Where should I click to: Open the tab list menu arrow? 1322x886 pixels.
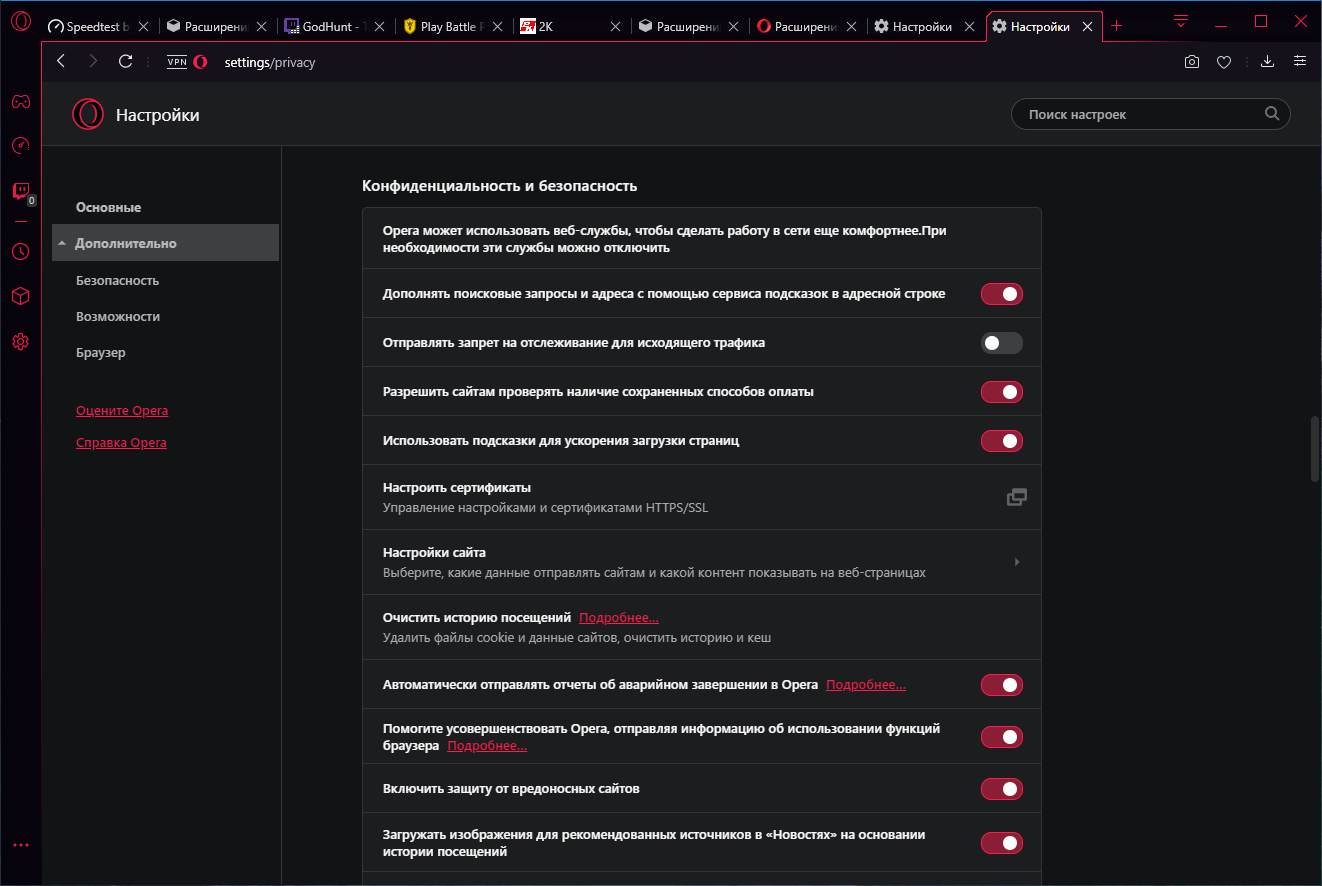[x=1181, y=21]
